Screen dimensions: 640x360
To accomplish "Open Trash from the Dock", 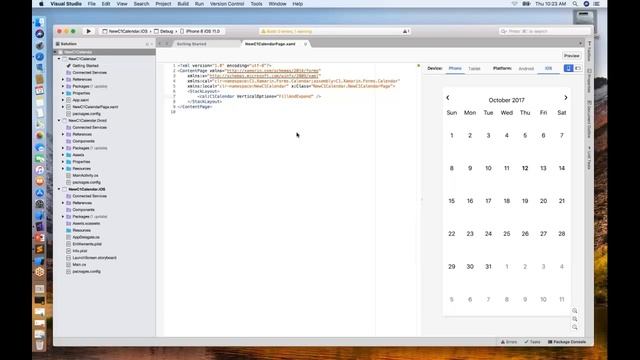I will (x=40, y=345).
